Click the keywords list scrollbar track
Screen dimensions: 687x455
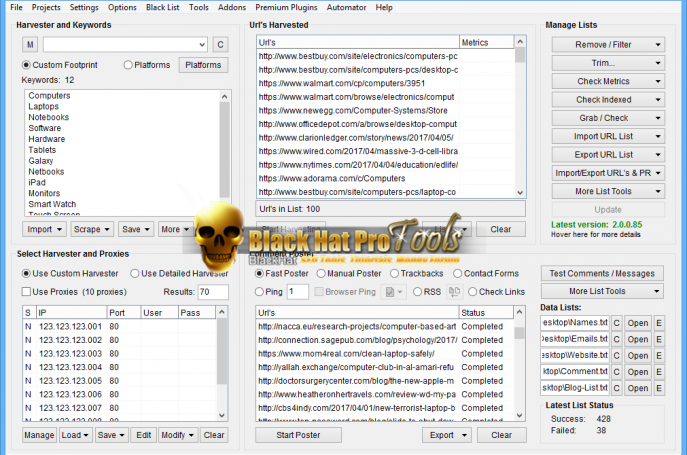pos(224,206)
